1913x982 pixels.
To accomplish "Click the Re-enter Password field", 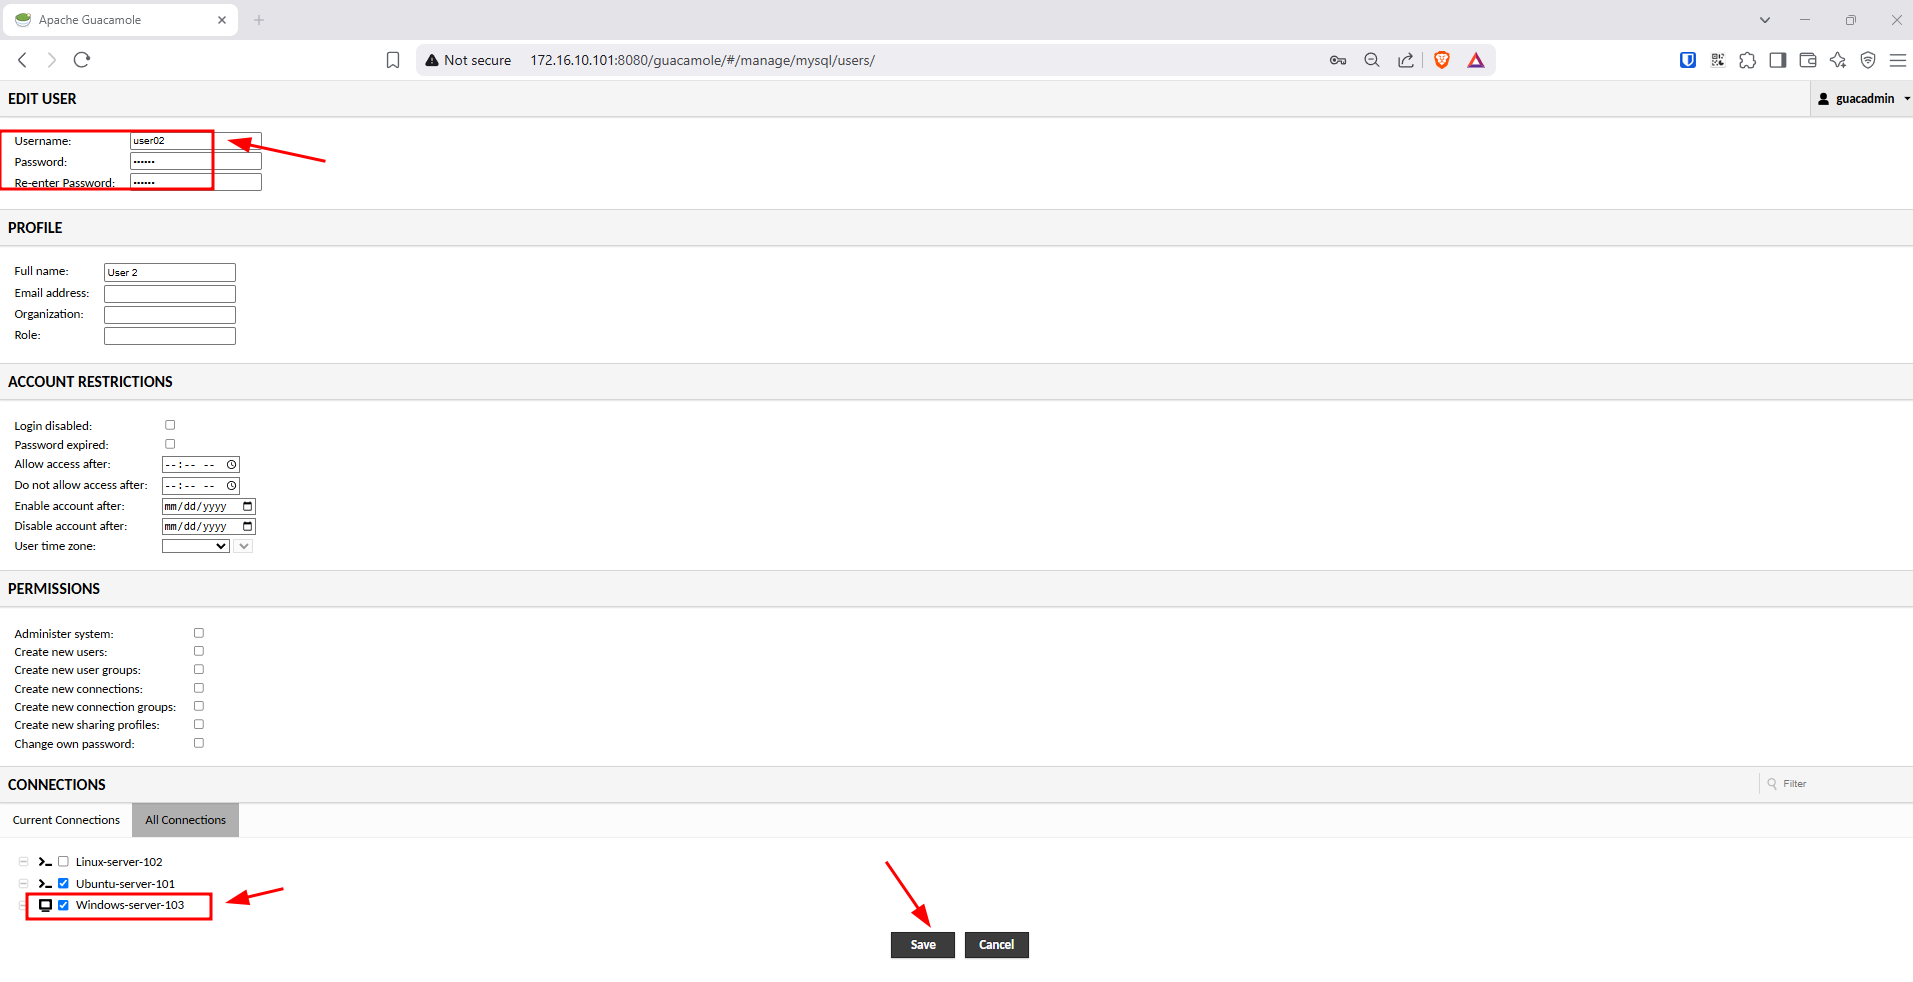I will pos(195,182).
